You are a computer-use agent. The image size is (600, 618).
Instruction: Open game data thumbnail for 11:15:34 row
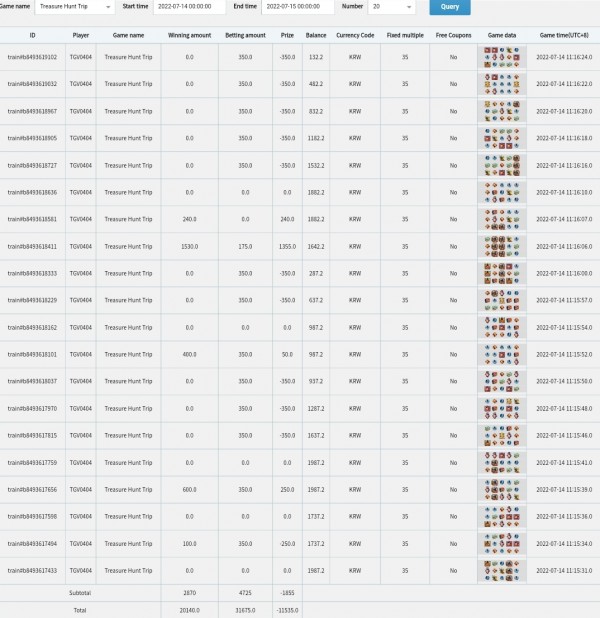point(502,544)
